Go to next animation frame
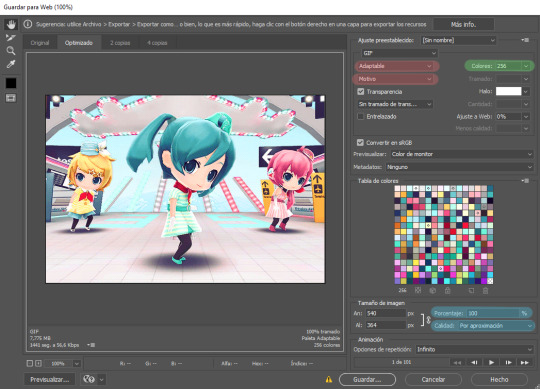The image size is (540, 389). click(x=508, y=362)
